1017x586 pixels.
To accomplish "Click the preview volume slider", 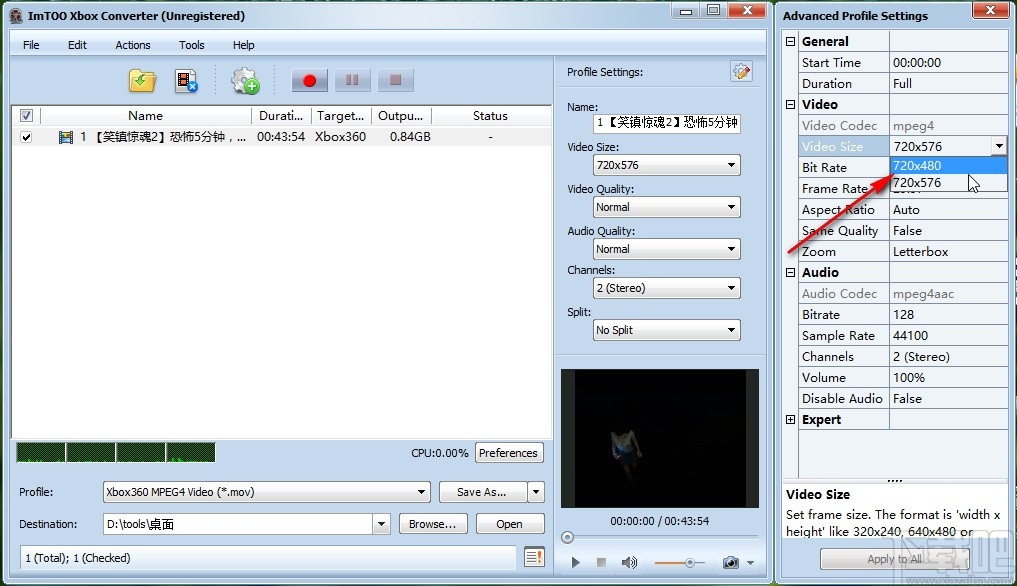I will [x=680, y=563].
